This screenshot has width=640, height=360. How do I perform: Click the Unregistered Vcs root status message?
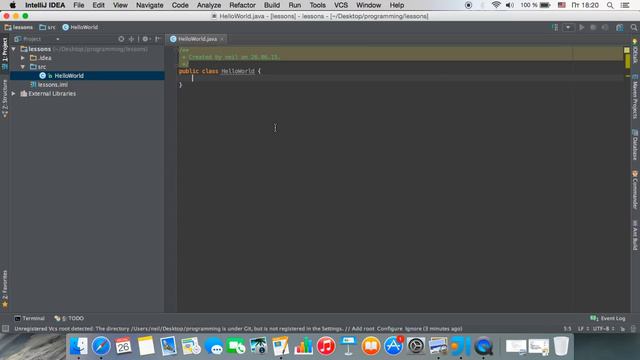point(238,329)
